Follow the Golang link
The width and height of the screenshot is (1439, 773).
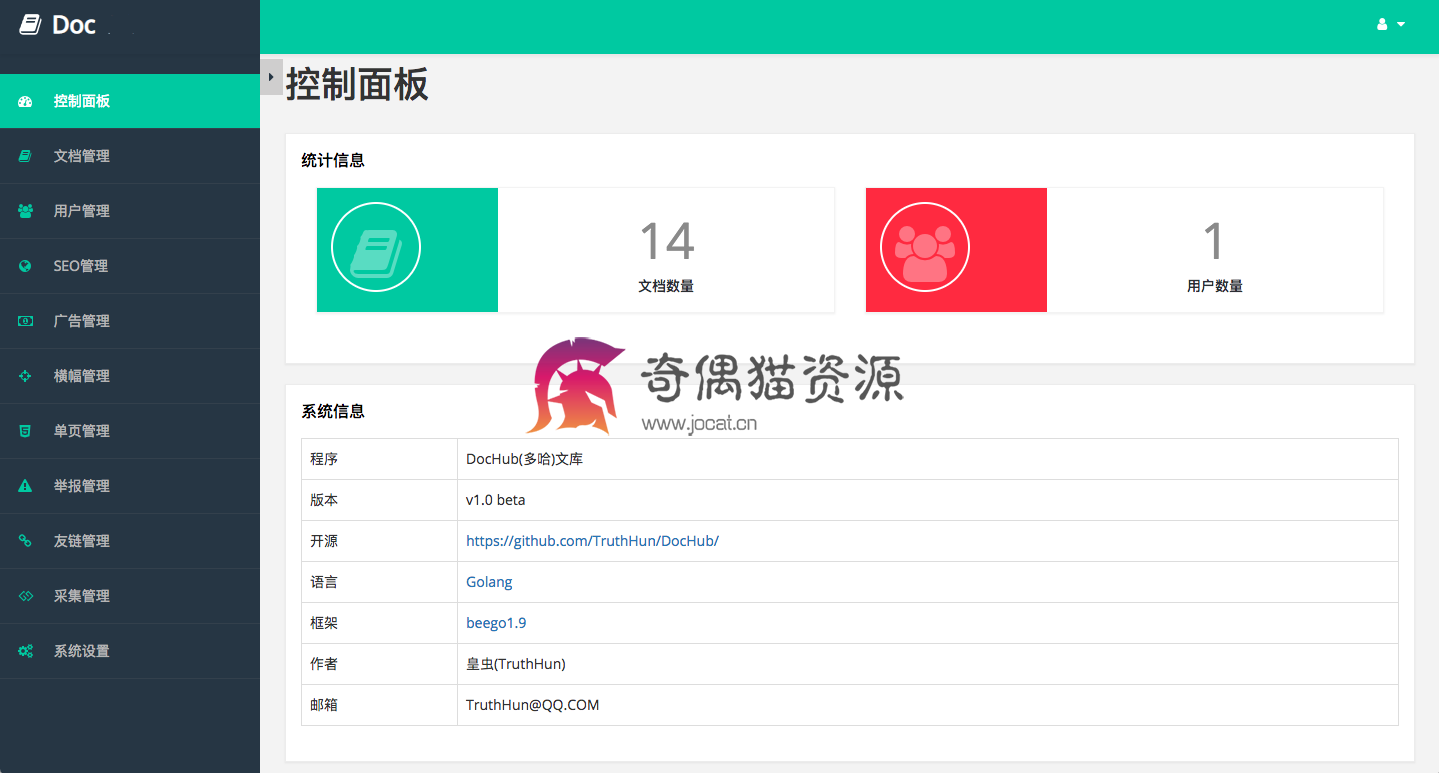tap(489, 582)
